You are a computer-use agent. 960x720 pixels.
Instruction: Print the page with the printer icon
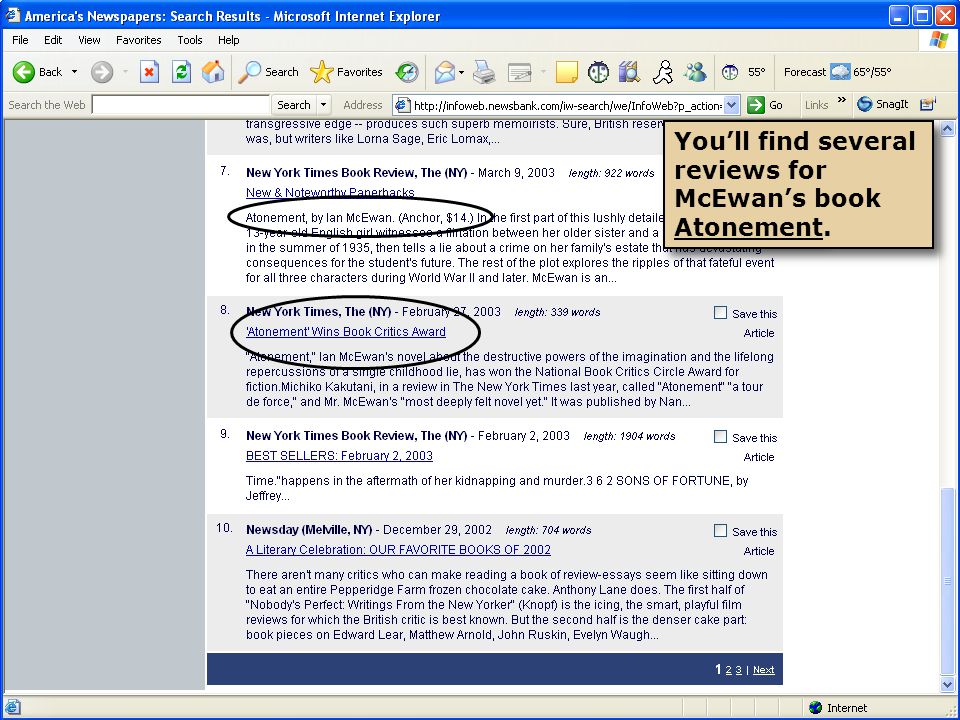(484, 72)
